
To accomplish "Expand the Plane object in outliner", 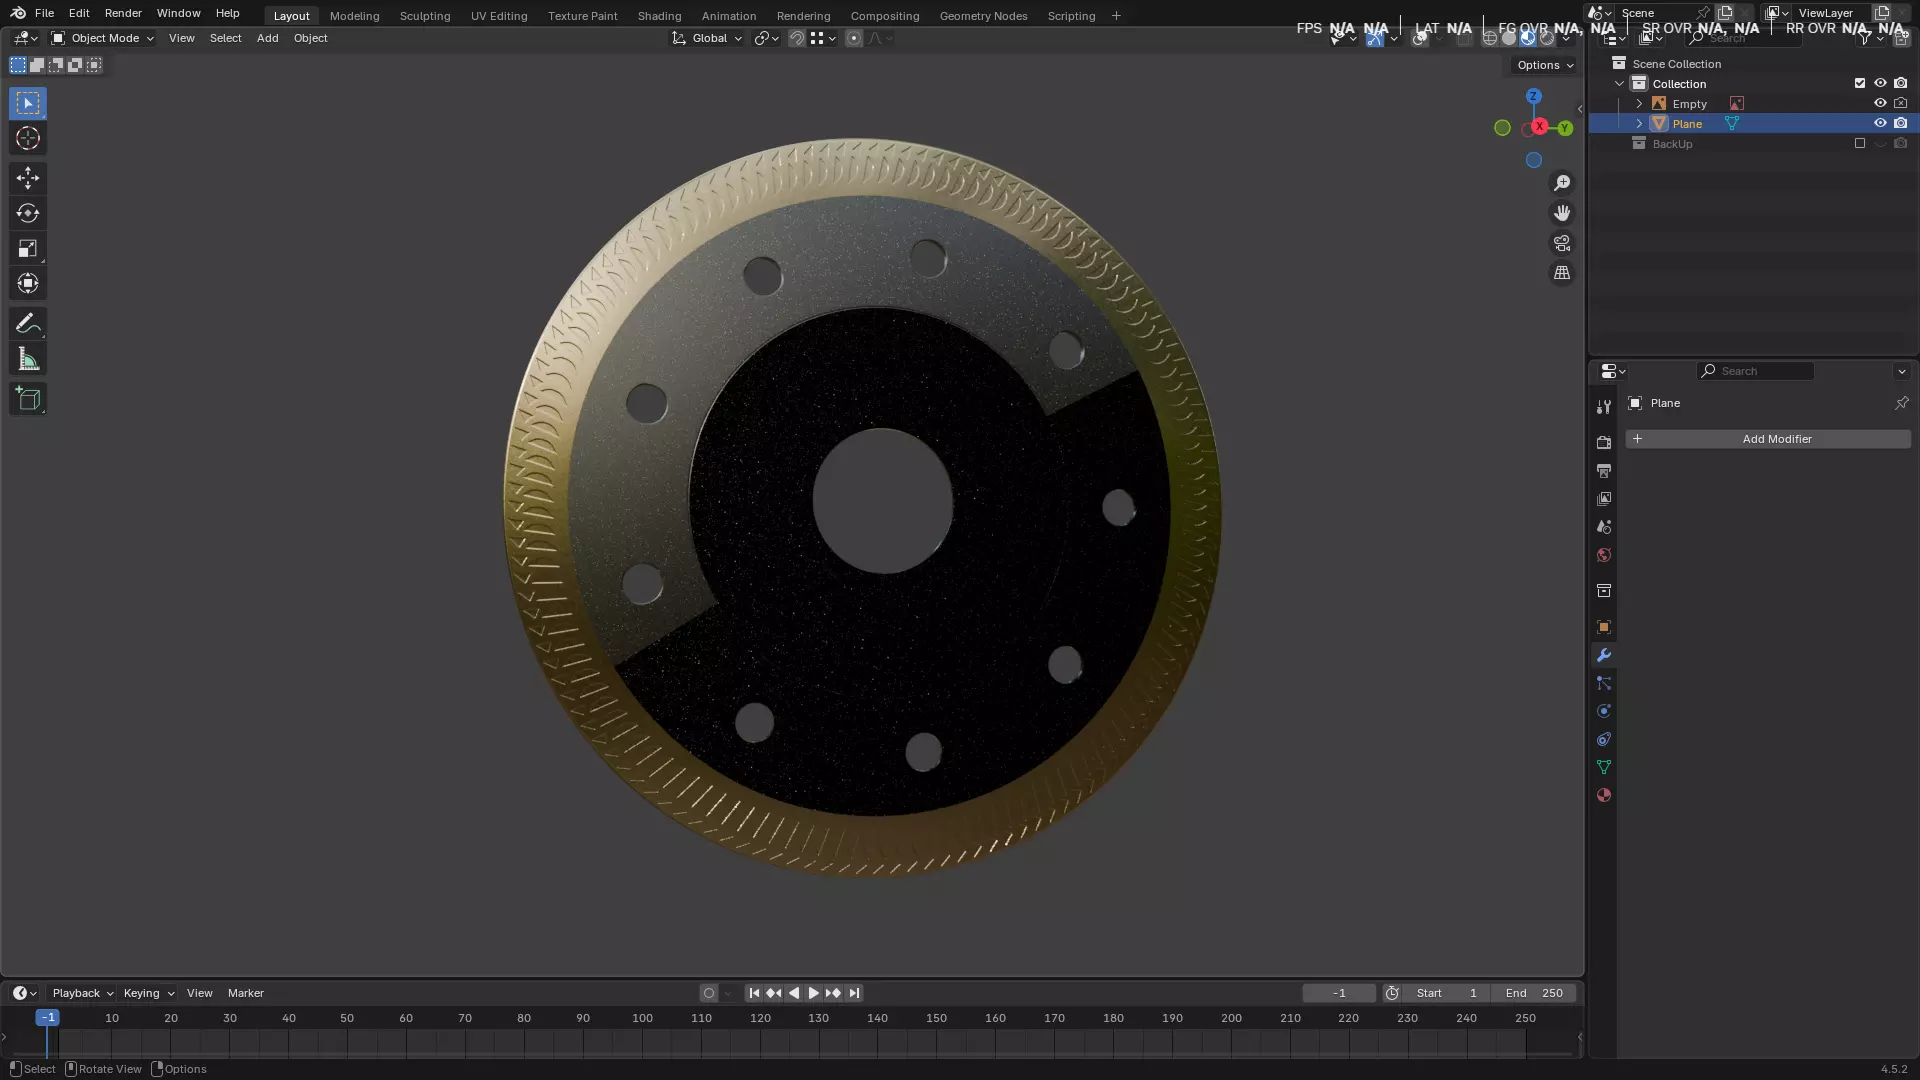I will 1639,123.
